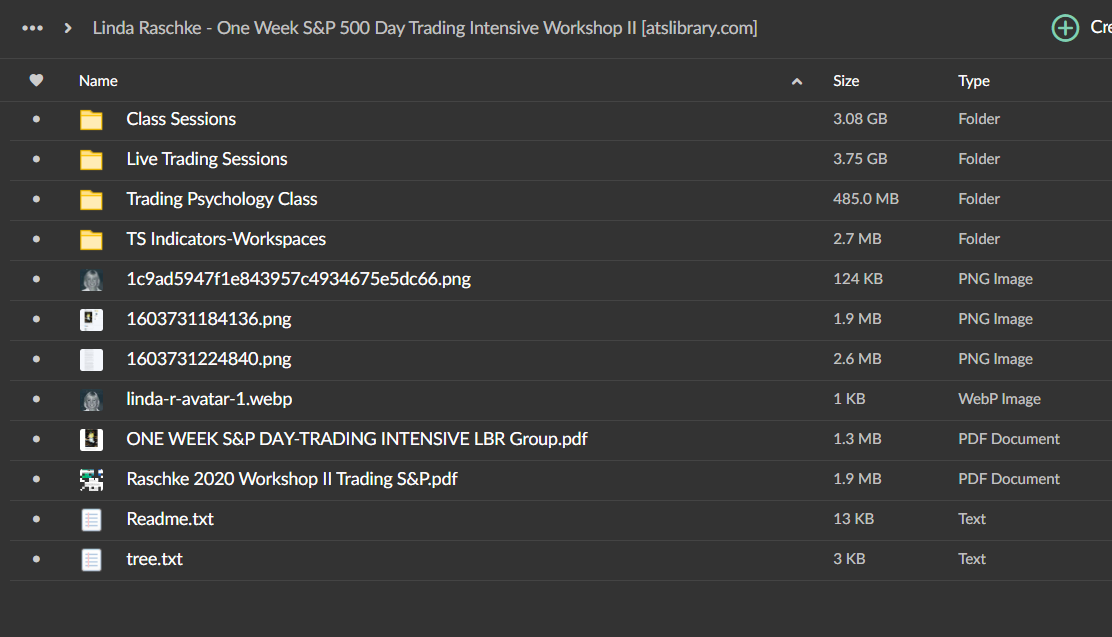Viewport: 1112px width, 637px height.
Task: Click the image icon for 1603731184136.png
Action: pyautogui.click(x=91, y=319)
